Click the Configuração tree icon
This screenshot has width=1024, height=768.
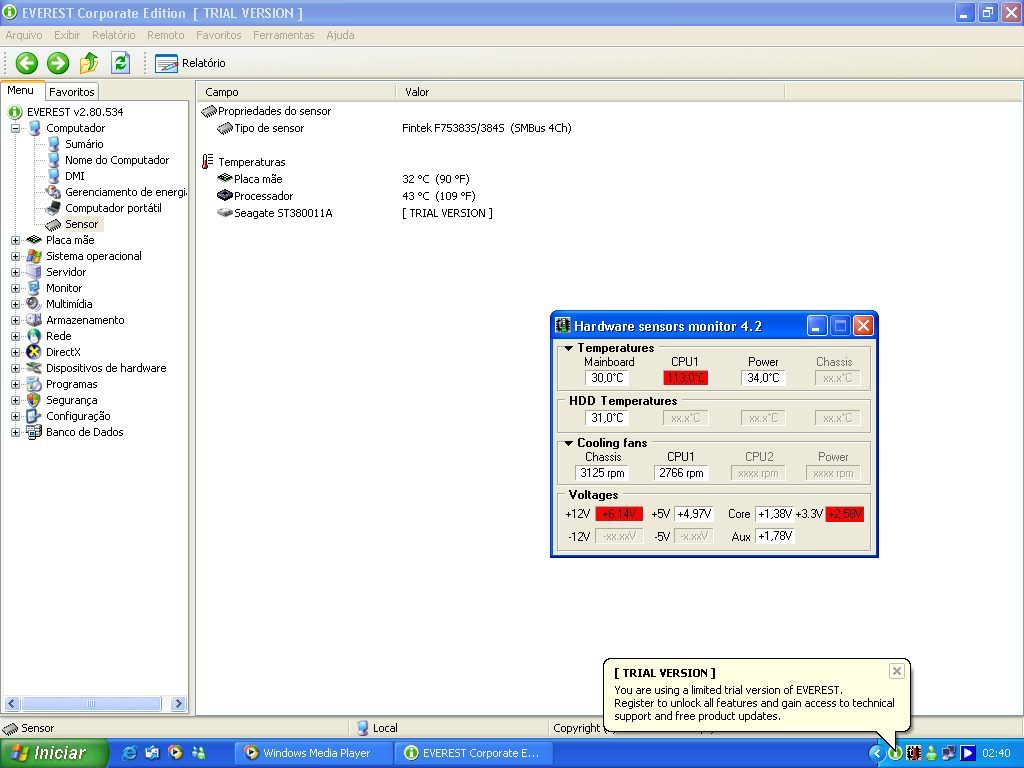pyautogui.click(x=34, y=416)
